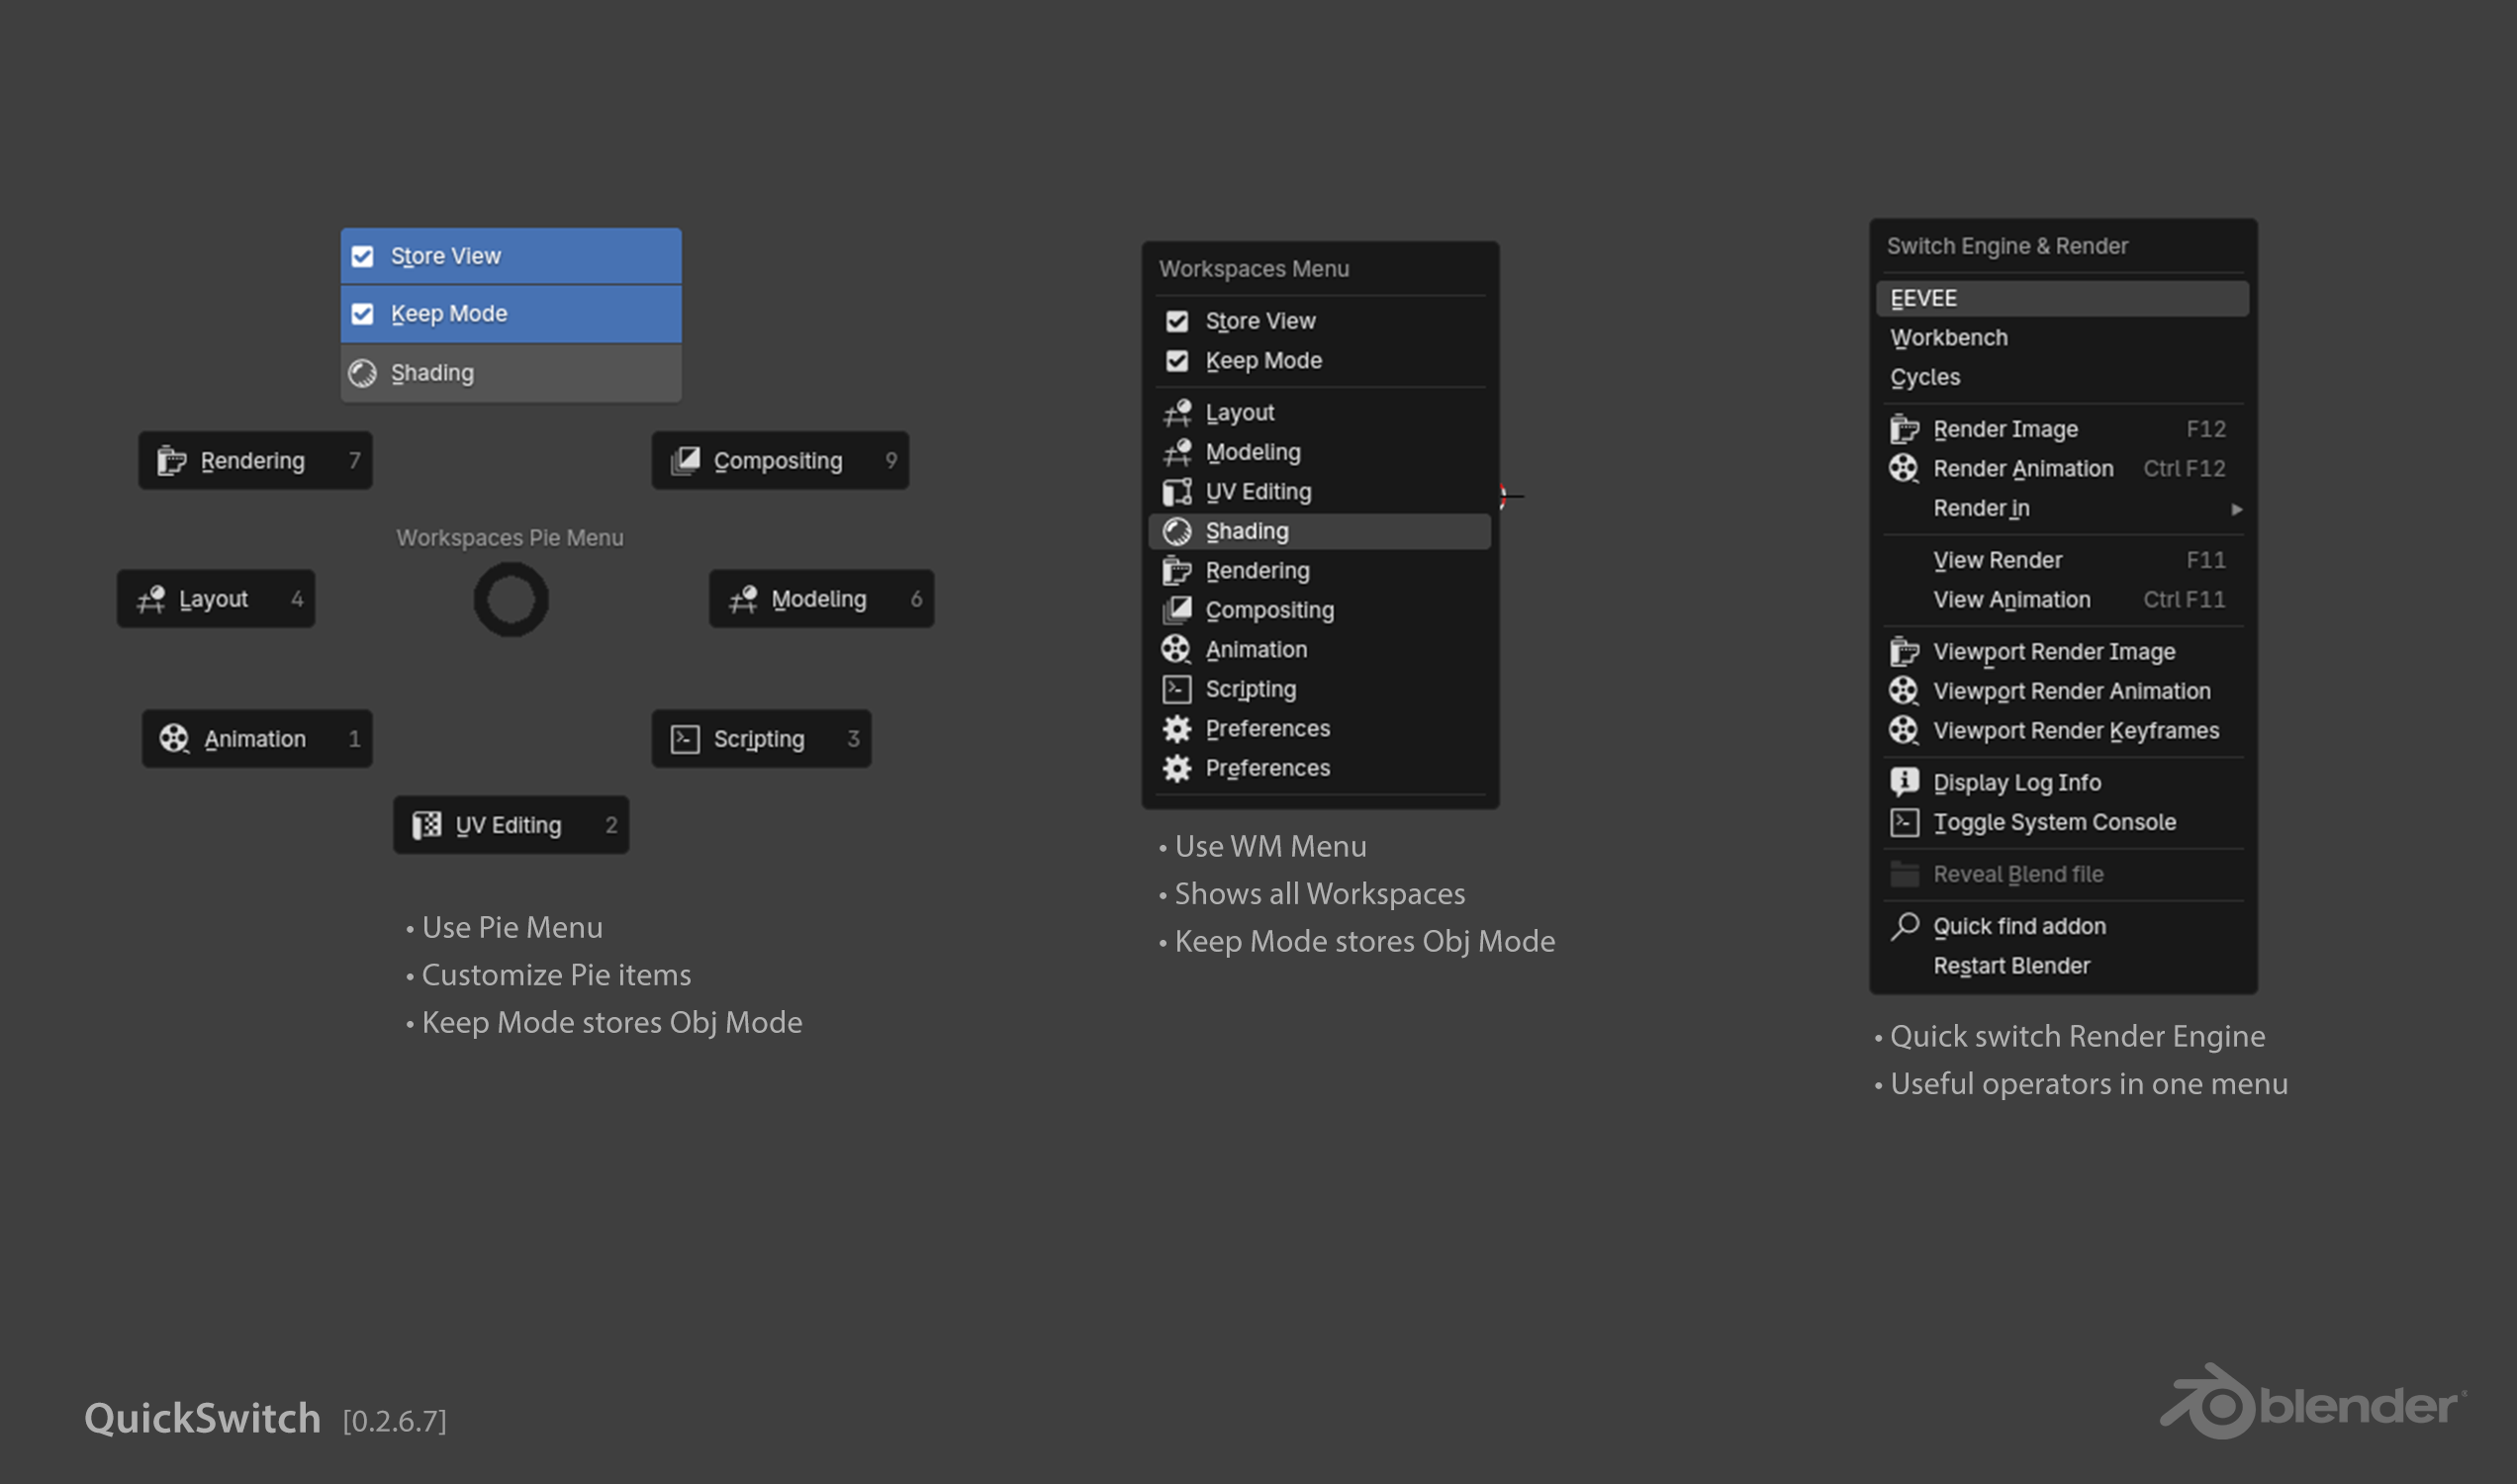Click the UV Editing pie icon
The height and width of the screenshot is (1484, 2517).
tap(427, 825)
